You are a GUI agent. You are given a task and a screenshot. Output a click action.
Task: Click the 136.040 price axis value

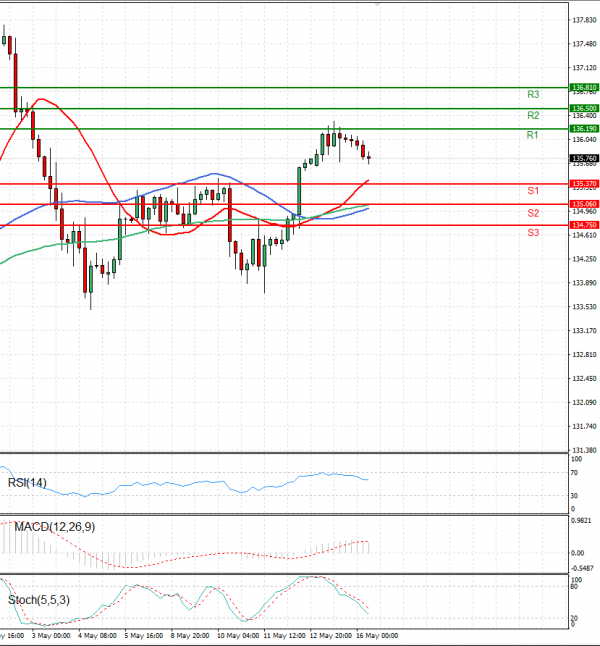pyautogui.click(x=584, y=140)
